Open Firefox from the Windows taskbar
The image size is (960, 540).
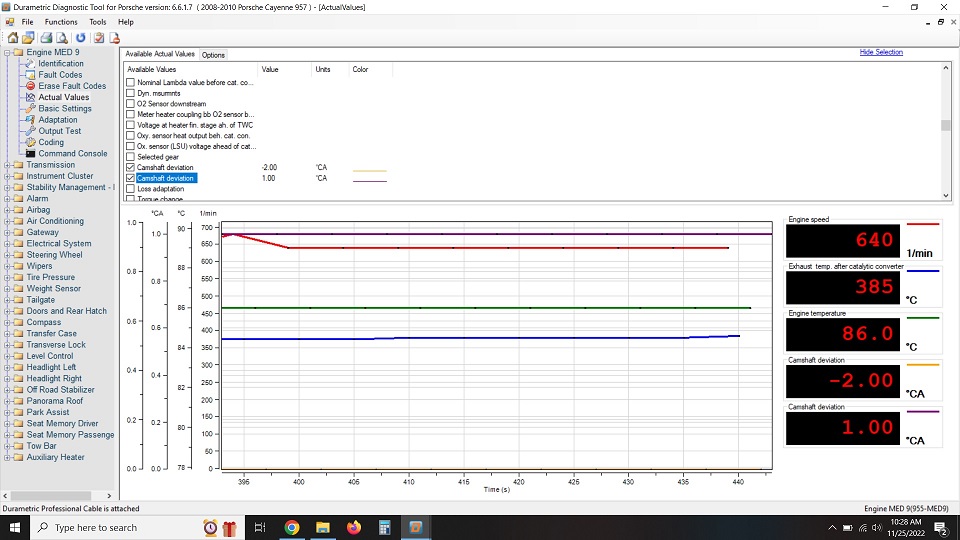click(x=353, y=527)
